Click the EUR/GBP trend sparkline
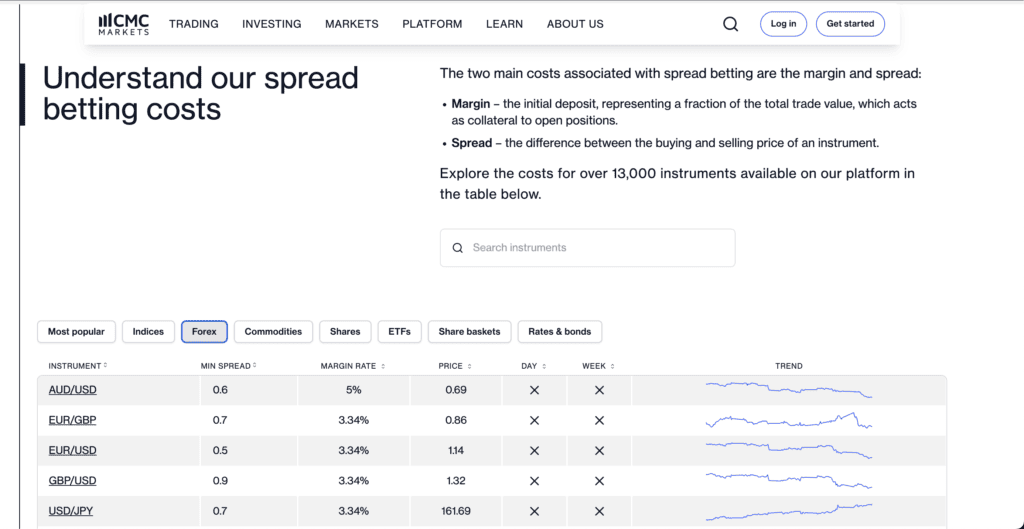1024x529 pixels. (x=789, y=420)
